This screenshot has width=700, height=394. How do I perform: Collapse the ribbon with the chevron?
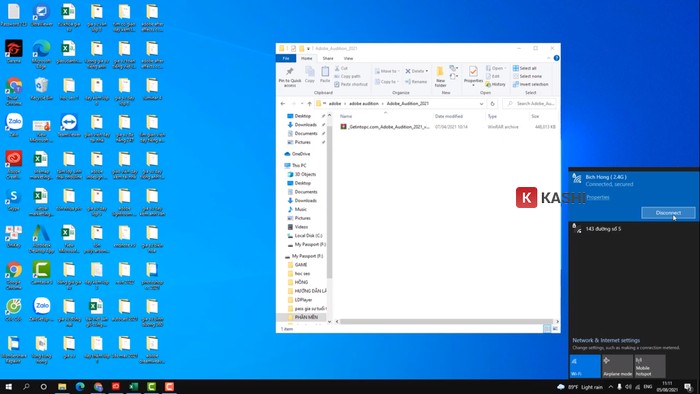(549, 58)
